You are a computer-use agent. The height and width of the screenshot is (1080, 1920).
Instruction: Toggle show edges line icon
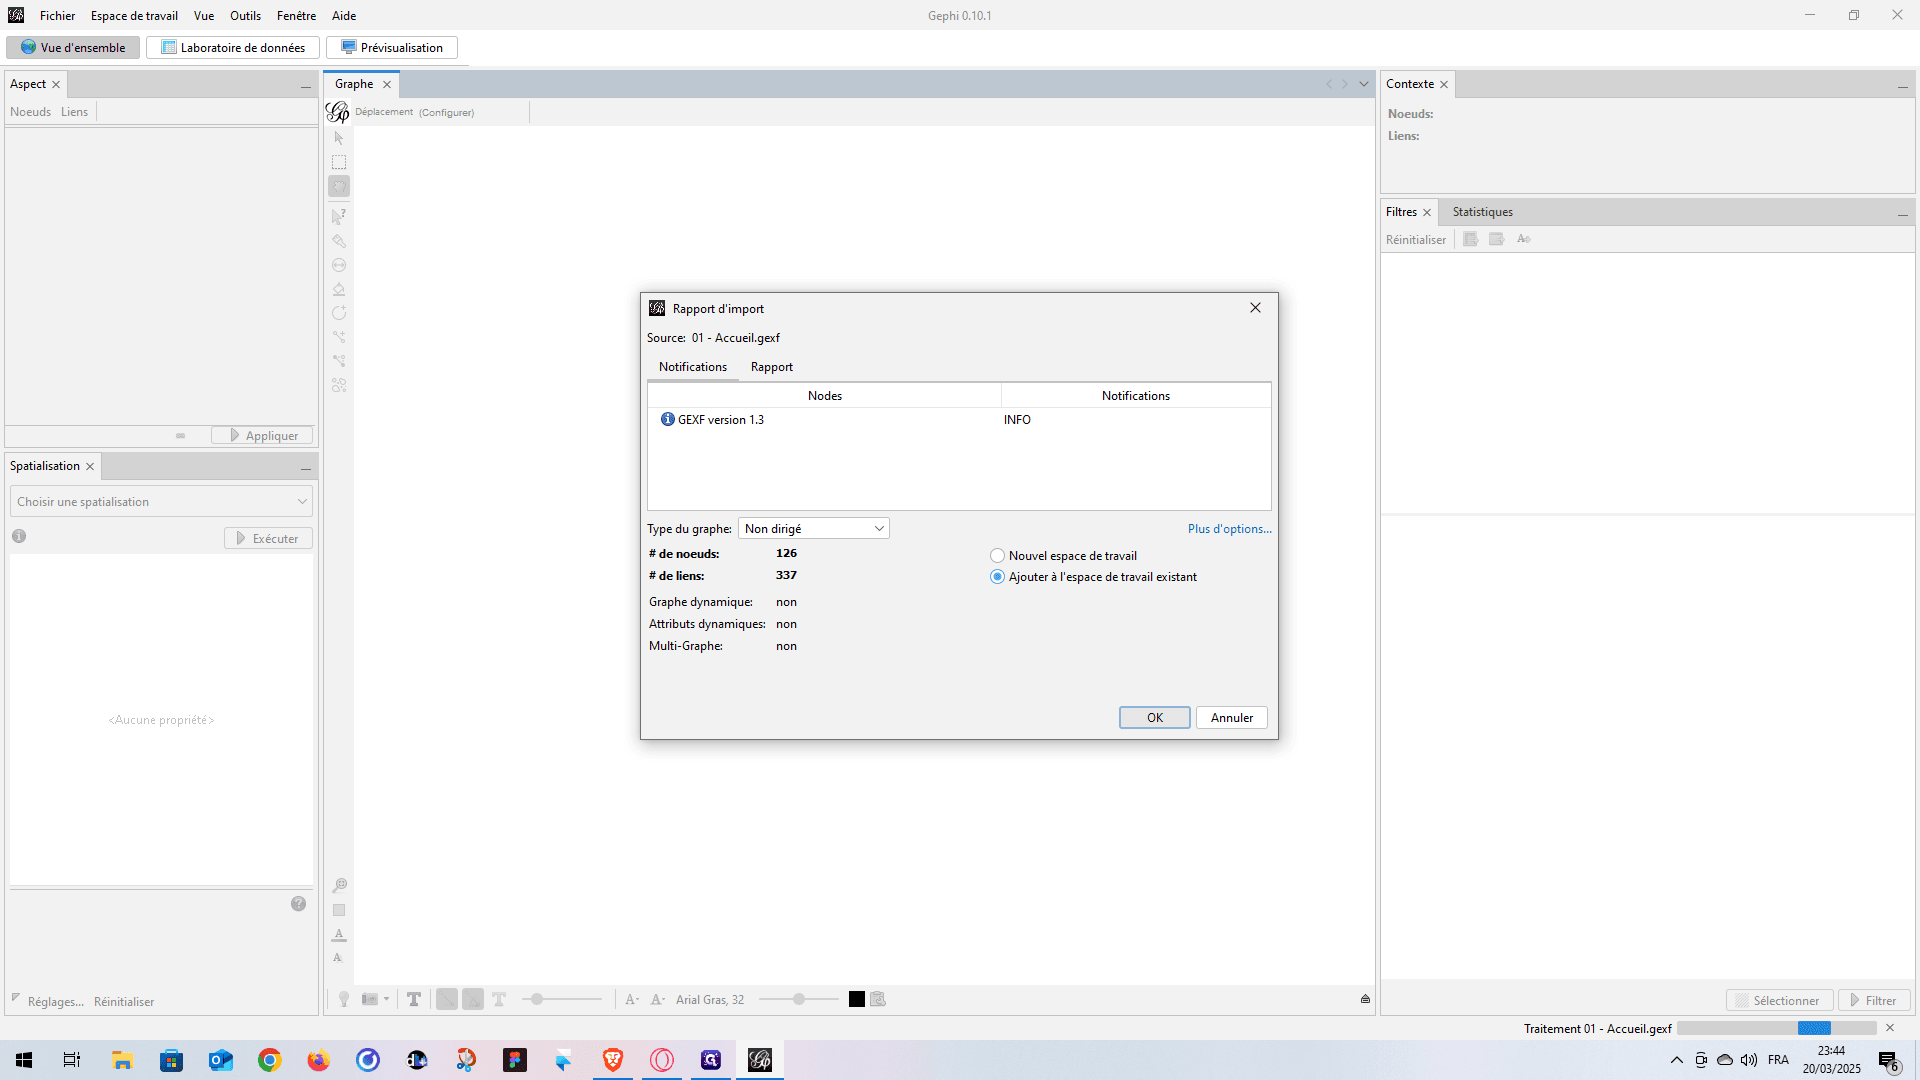click(447, 999)
